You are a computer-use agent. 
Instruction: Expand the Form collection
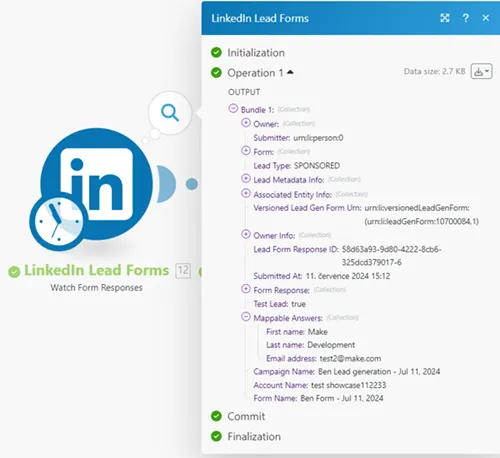246,151
